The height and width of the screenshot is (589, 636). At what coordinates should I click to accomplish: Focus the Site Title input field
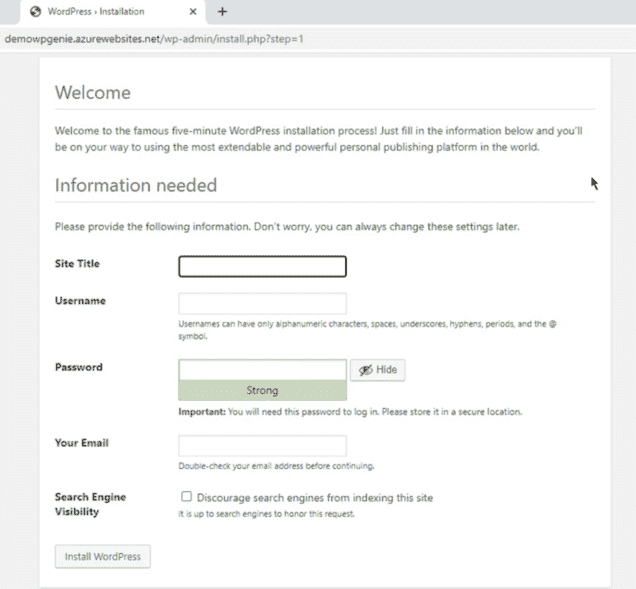[262, 267]
